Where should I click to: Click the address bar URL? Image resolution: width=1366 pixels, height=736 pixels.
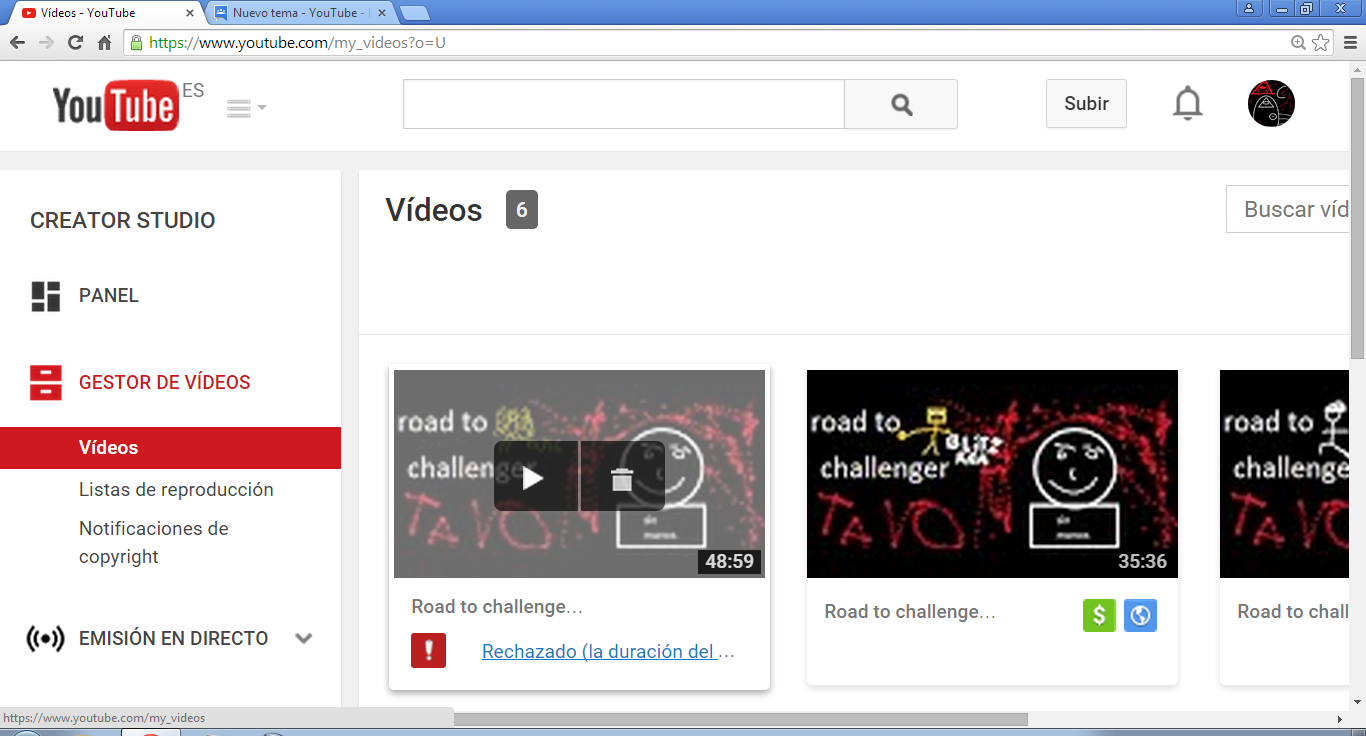(297, 43)
